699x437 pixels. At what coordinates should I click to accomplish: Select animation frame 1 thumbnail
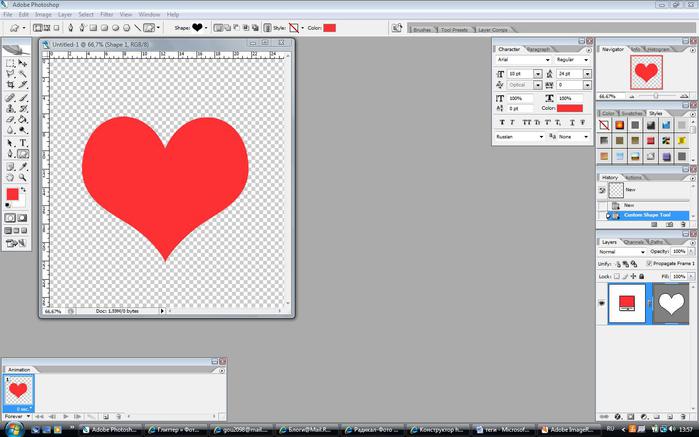coord(18,391)
